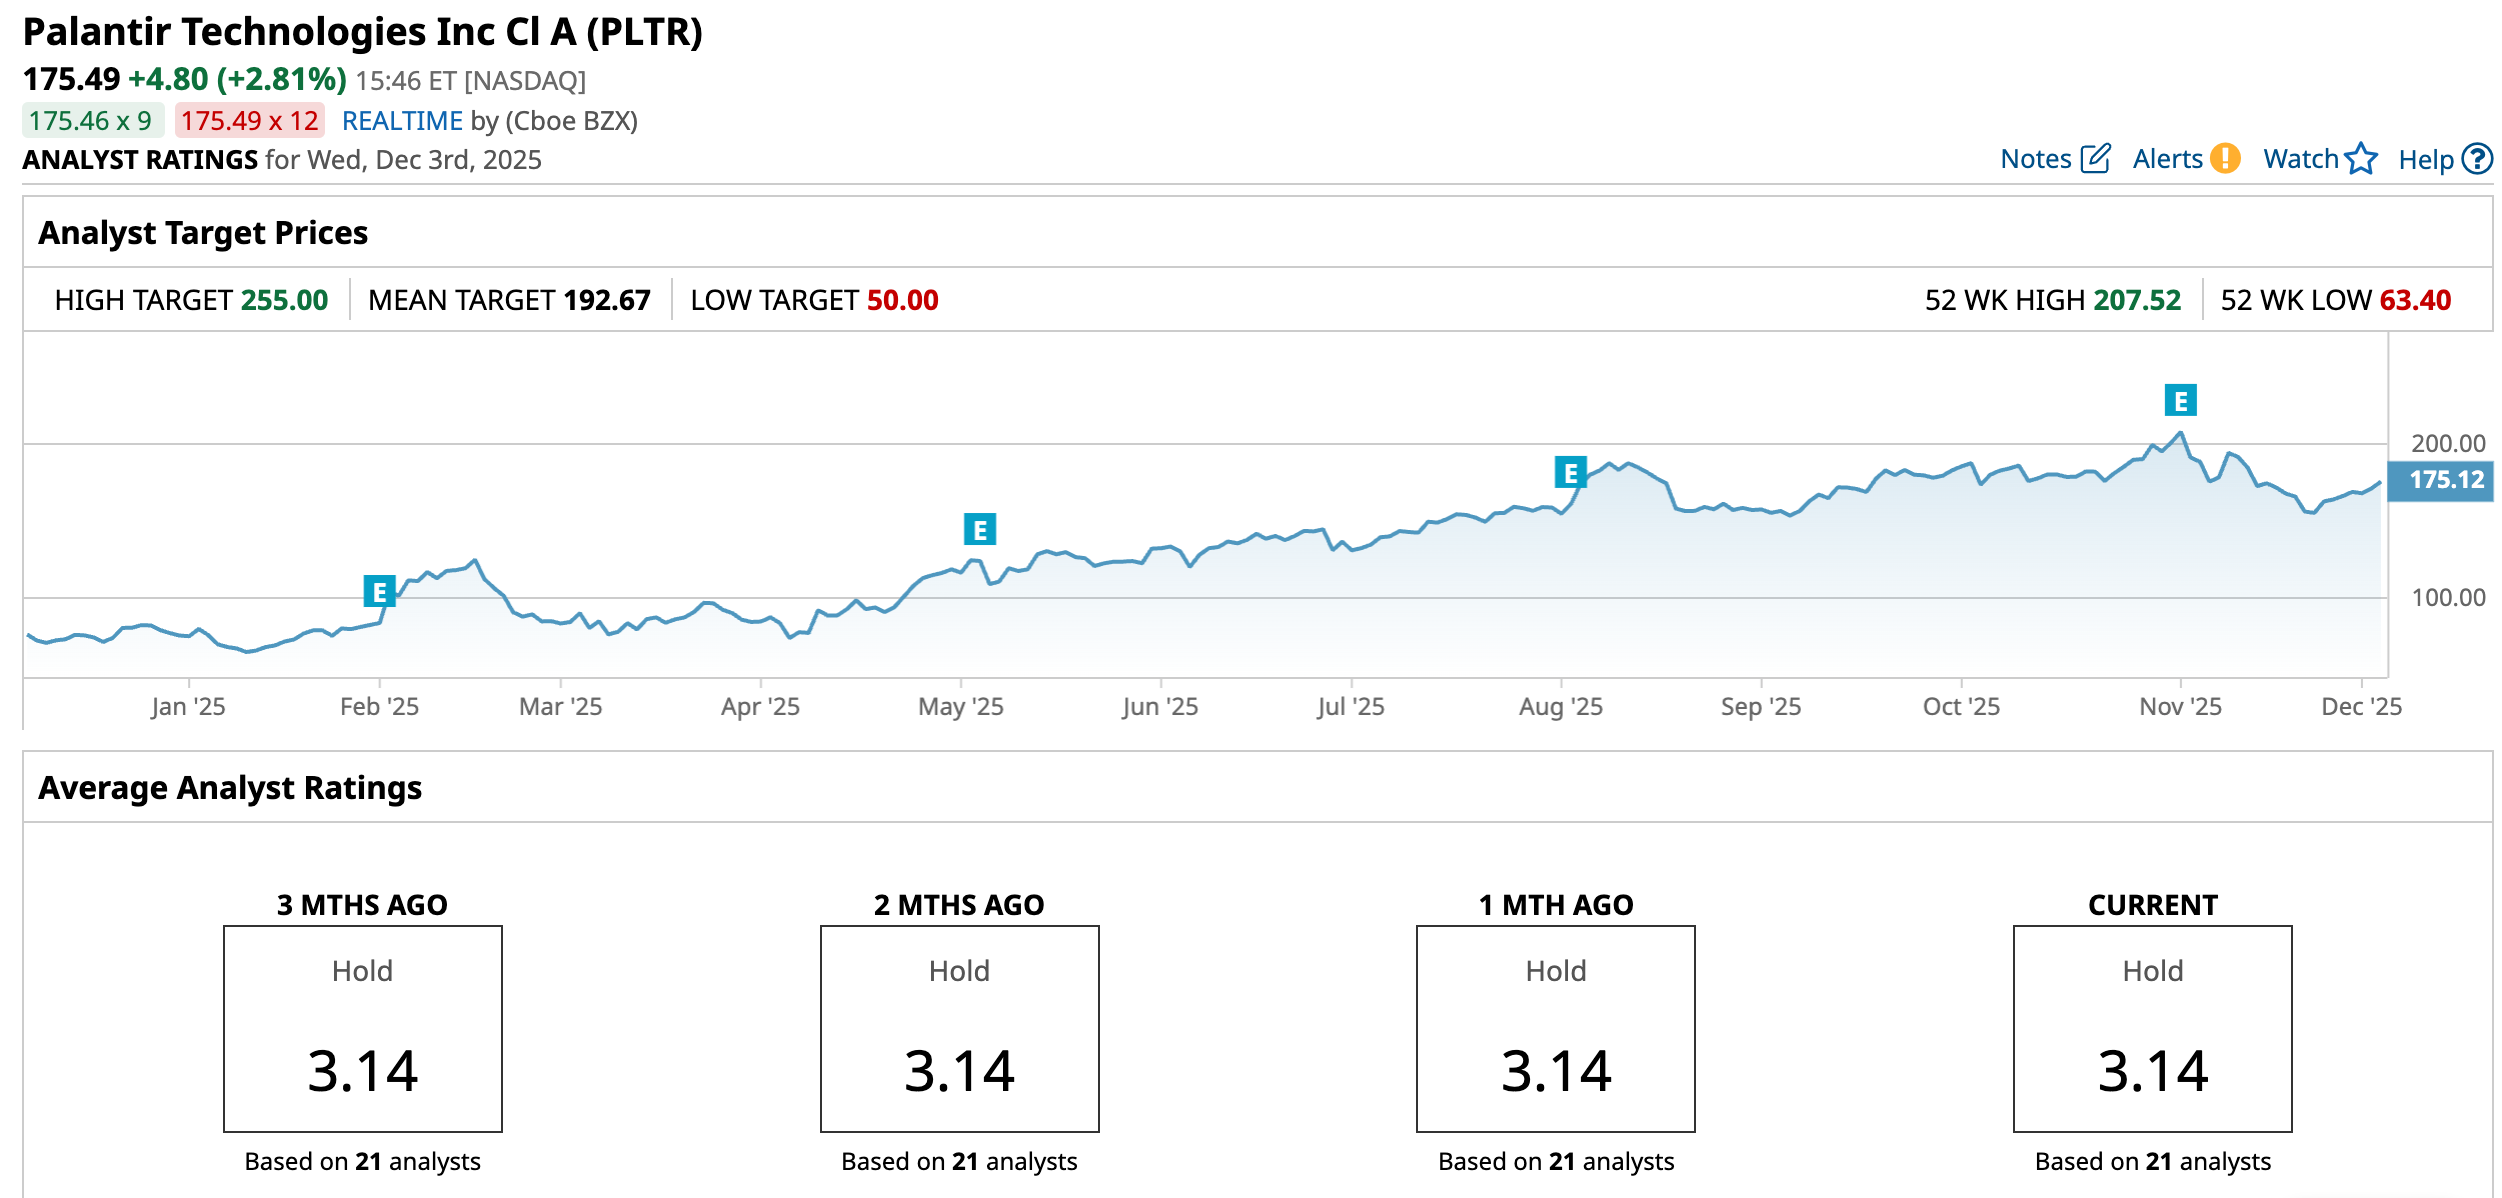
Task: Click the red ask quote 175.49 x 12
Action: (x=249, y=121)
